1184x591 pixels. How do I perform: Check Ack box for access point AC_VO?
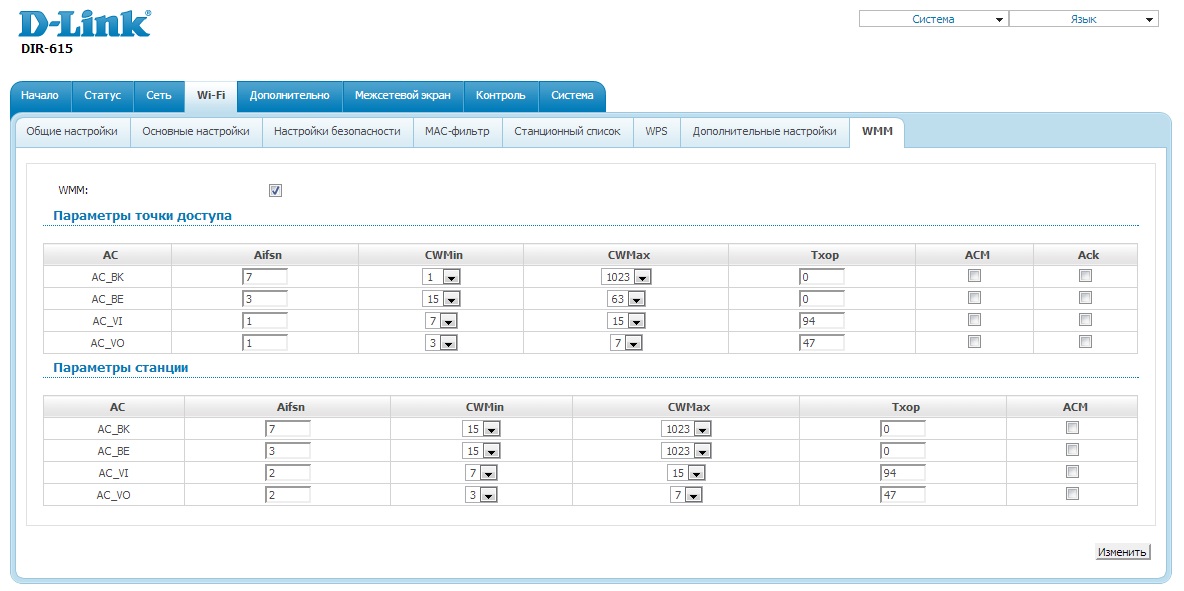point(1085,342)
